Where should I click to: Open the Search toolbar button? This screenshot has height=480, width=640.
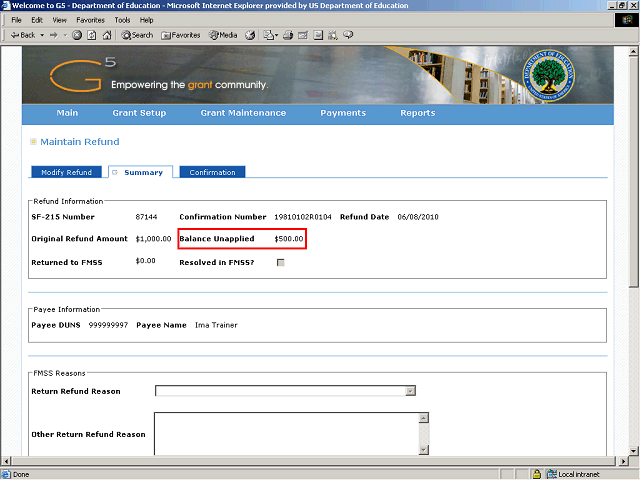click(x=137, y=36)
